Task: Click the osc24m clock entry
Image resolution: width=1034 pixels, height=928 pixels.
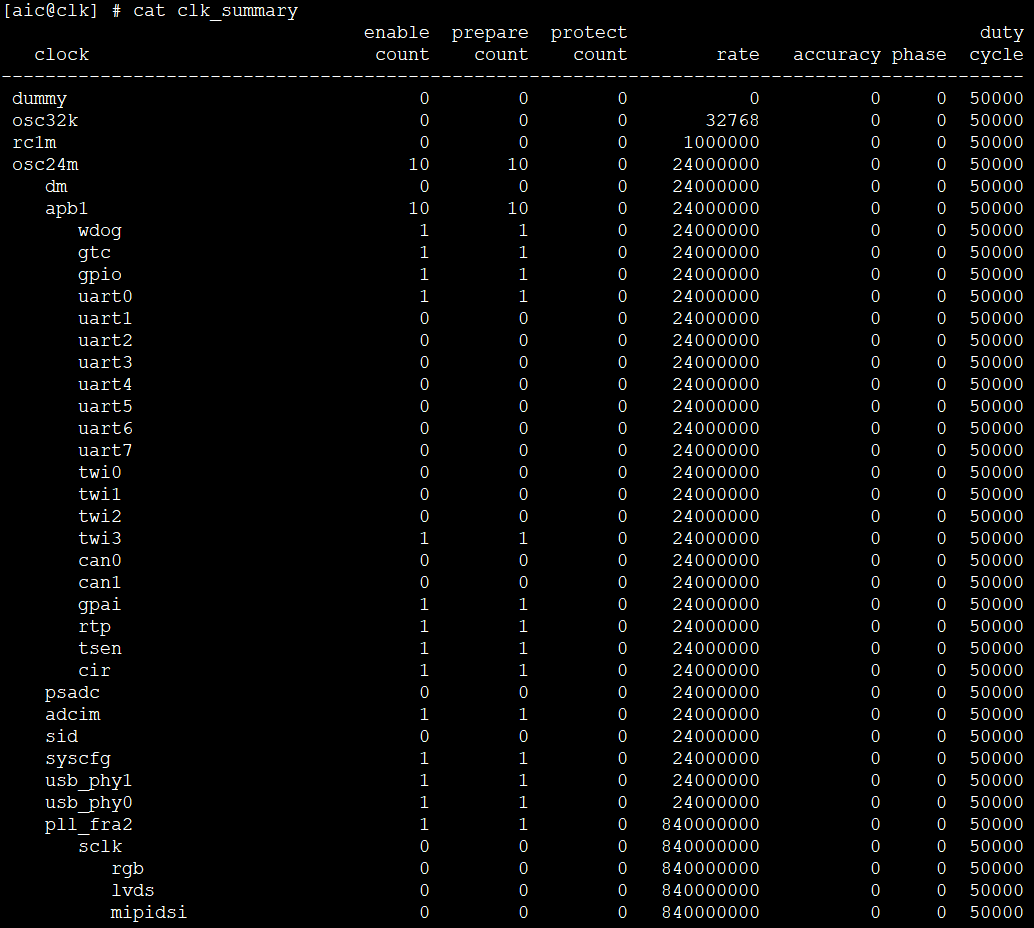Action: (x=45, y=164)
